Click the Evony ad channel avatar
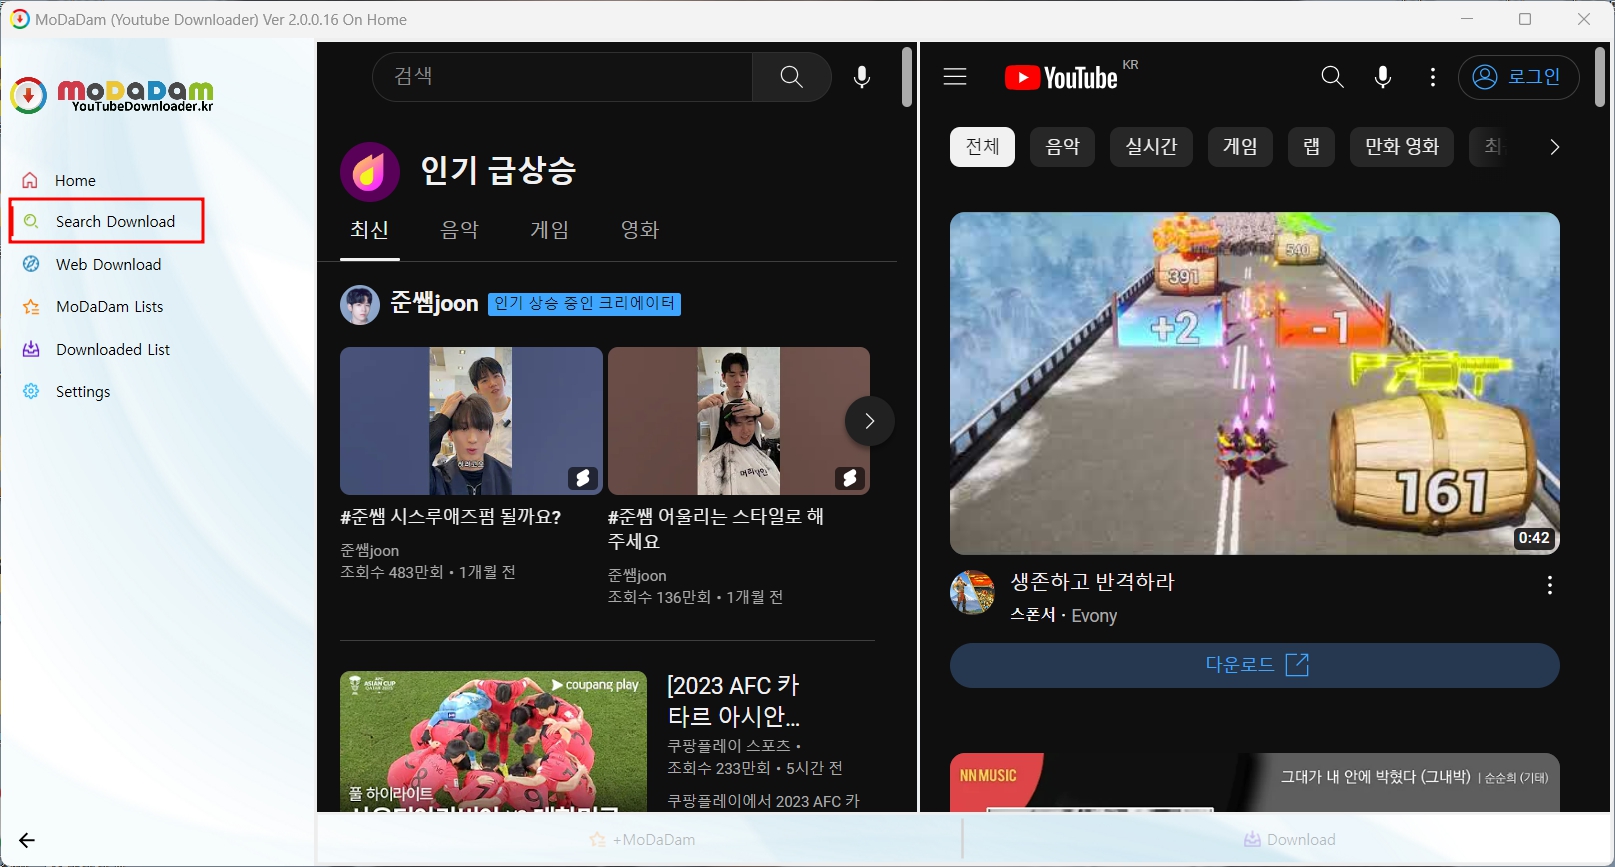 coord(972,593)
